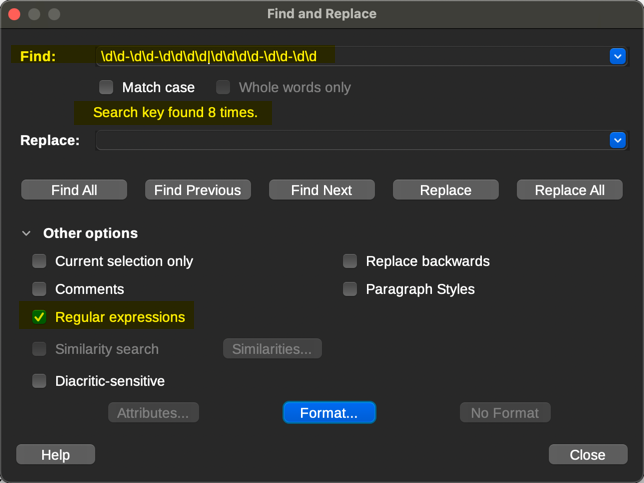The width and height of the screenshot is (644, 483).
Task: Collapse the Other options section
Action: (x=27, y=233)
